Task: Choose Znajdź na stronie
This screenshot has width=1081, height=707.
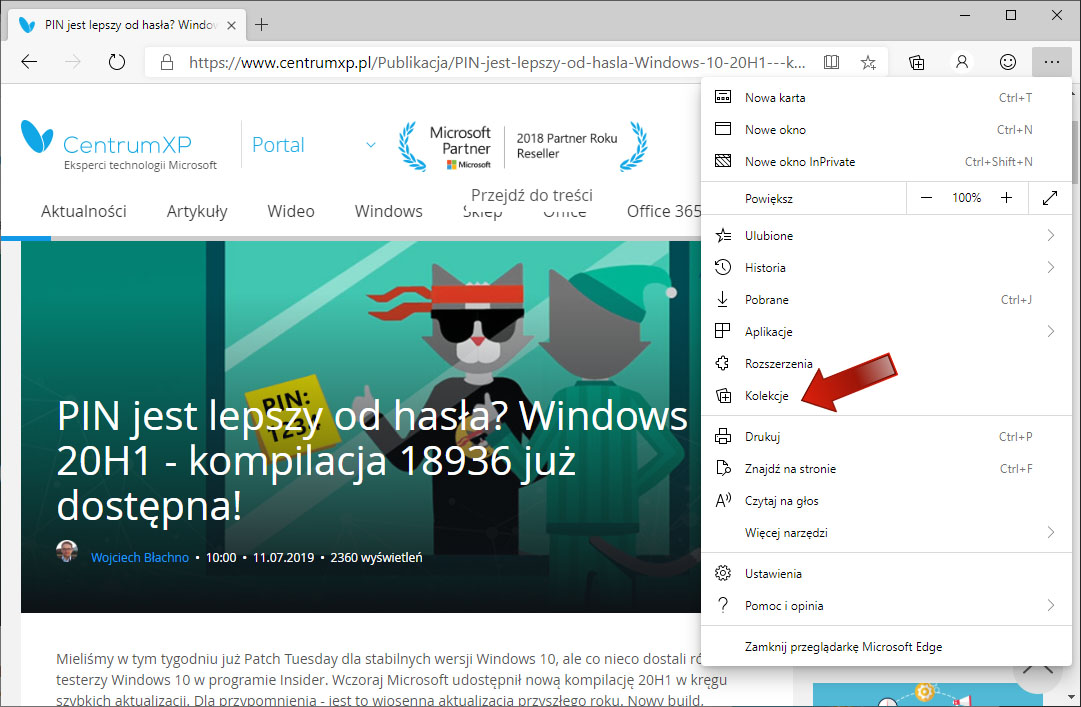Action: 886,469
